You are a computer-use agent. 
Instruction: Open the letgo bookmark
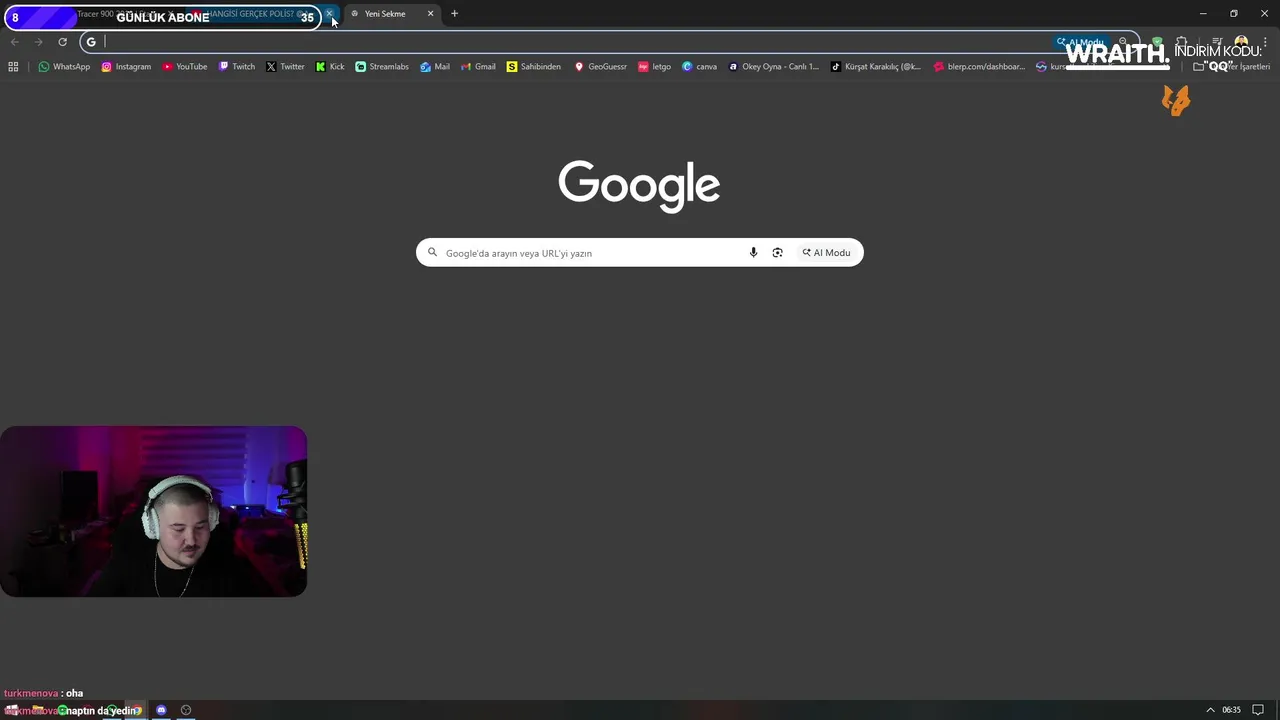654,67
